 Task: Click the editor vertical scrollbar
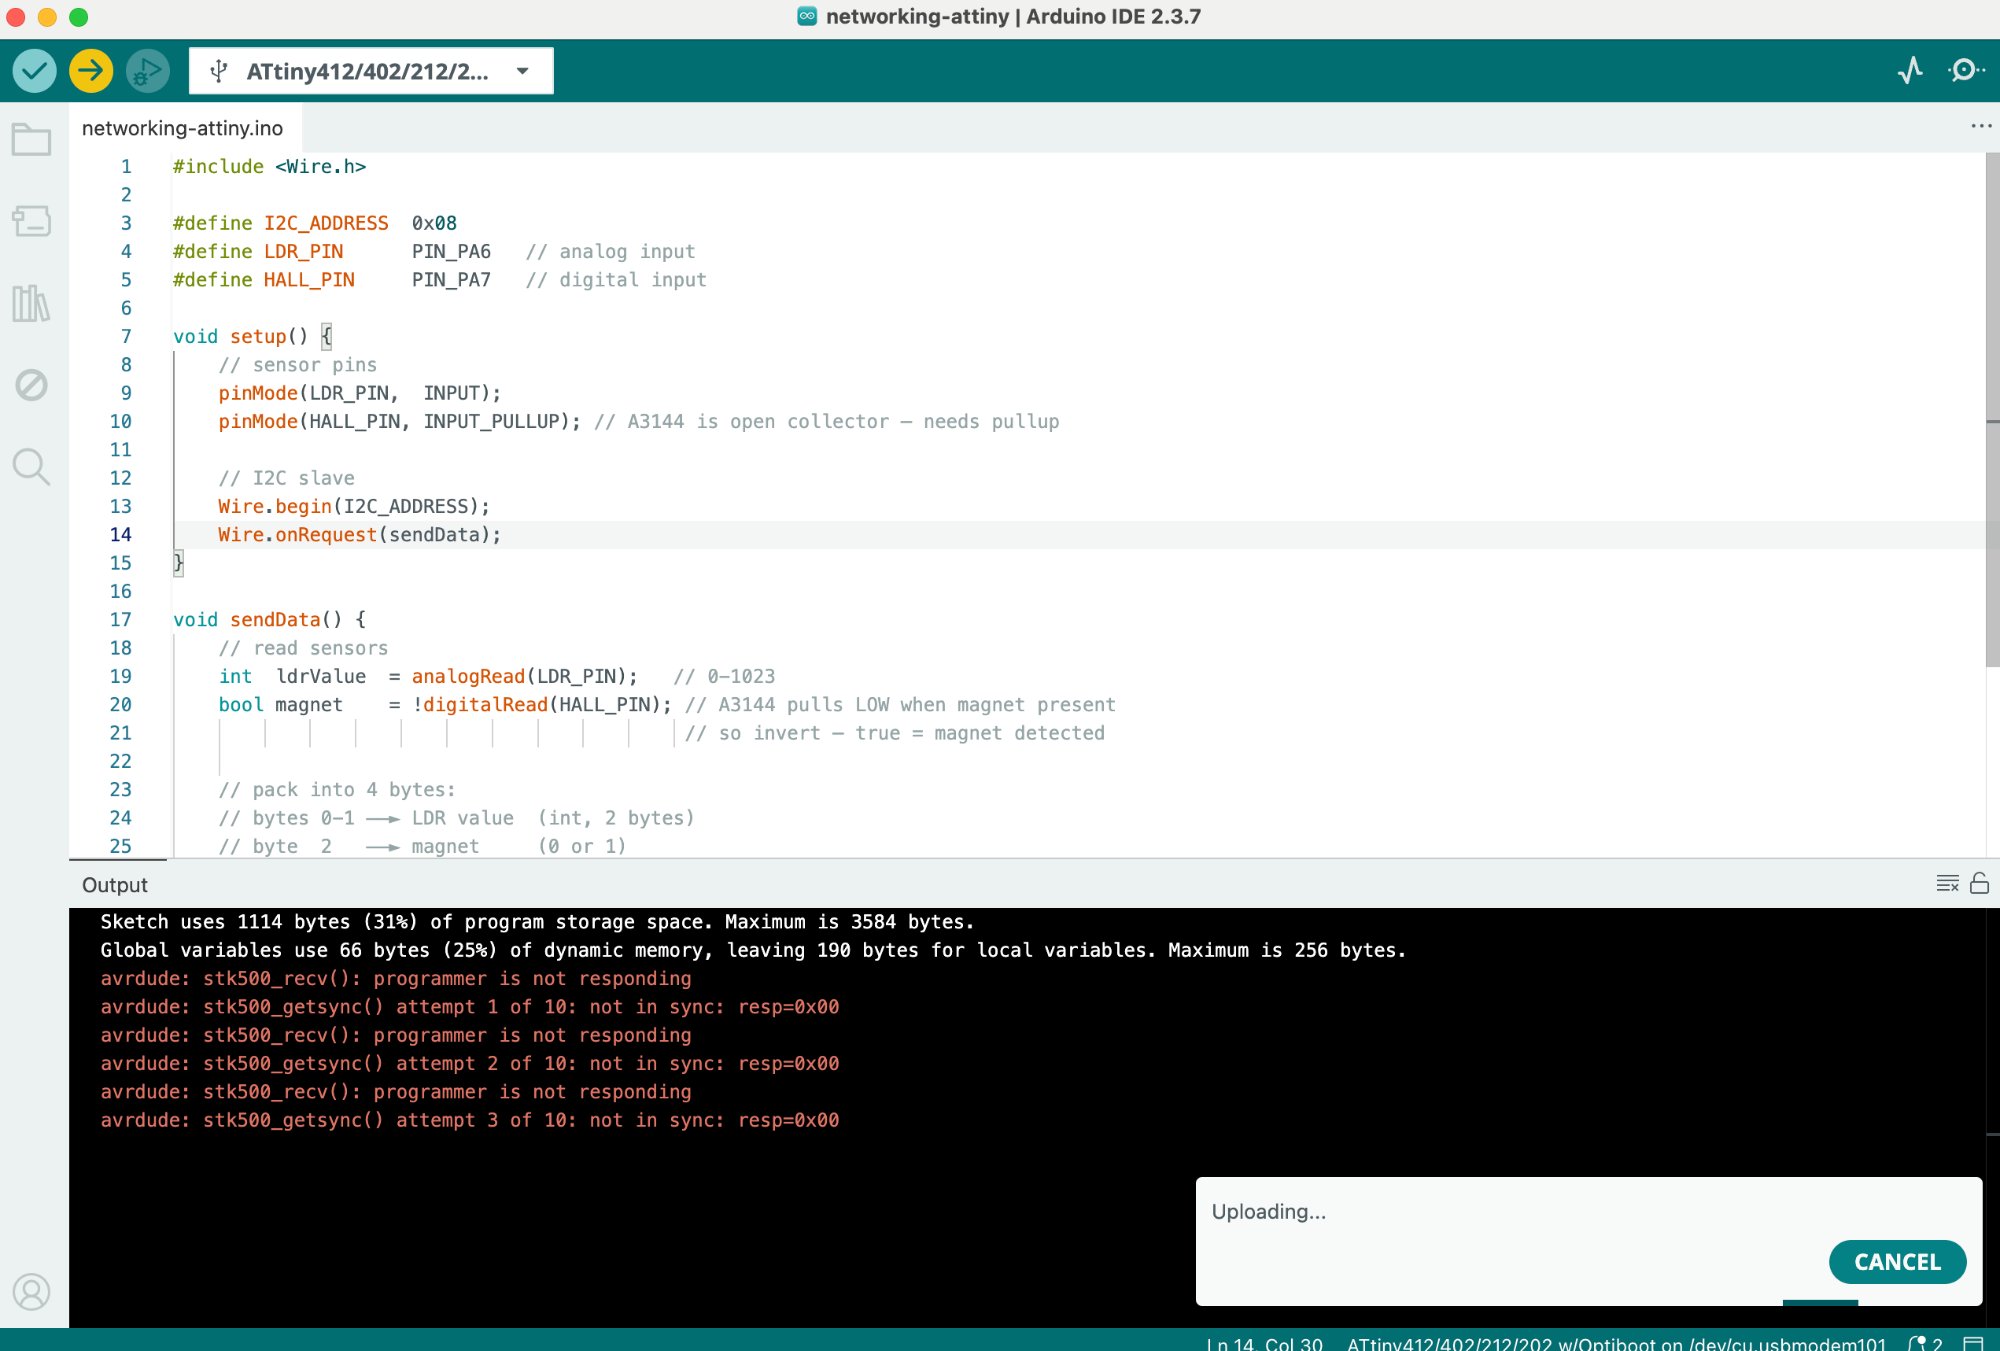pos(1991,410)
